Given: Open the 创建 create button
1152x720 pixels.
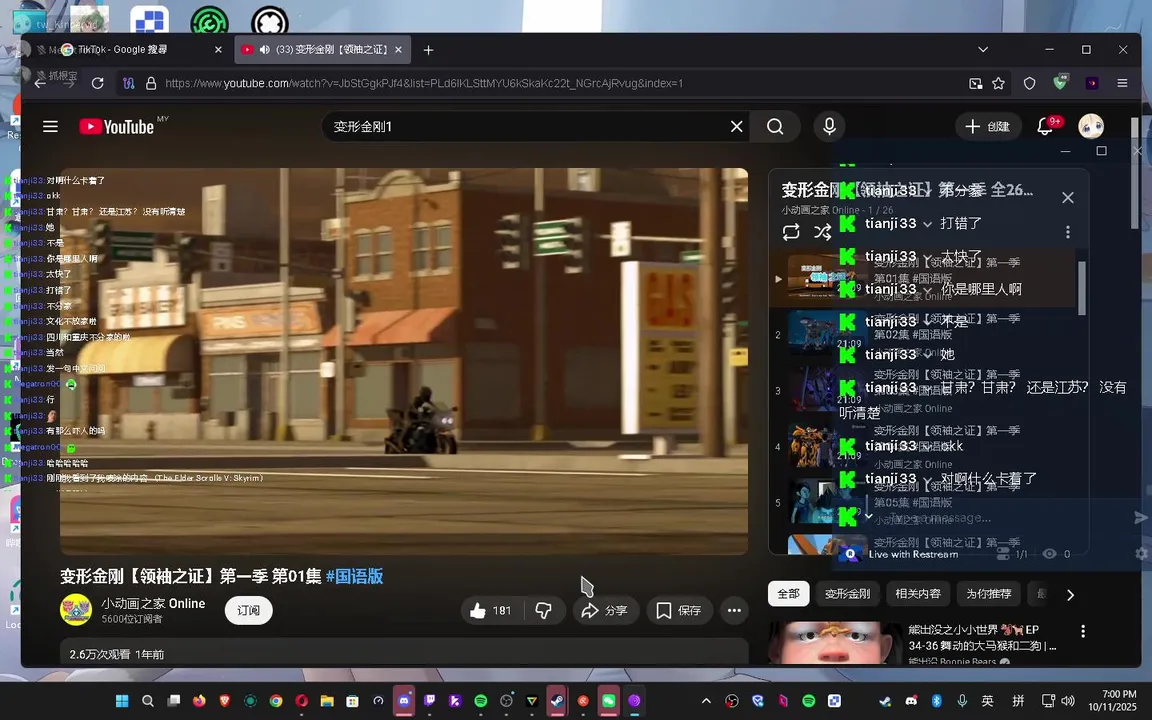Looking at the screenshot, I should coord(987,126).
